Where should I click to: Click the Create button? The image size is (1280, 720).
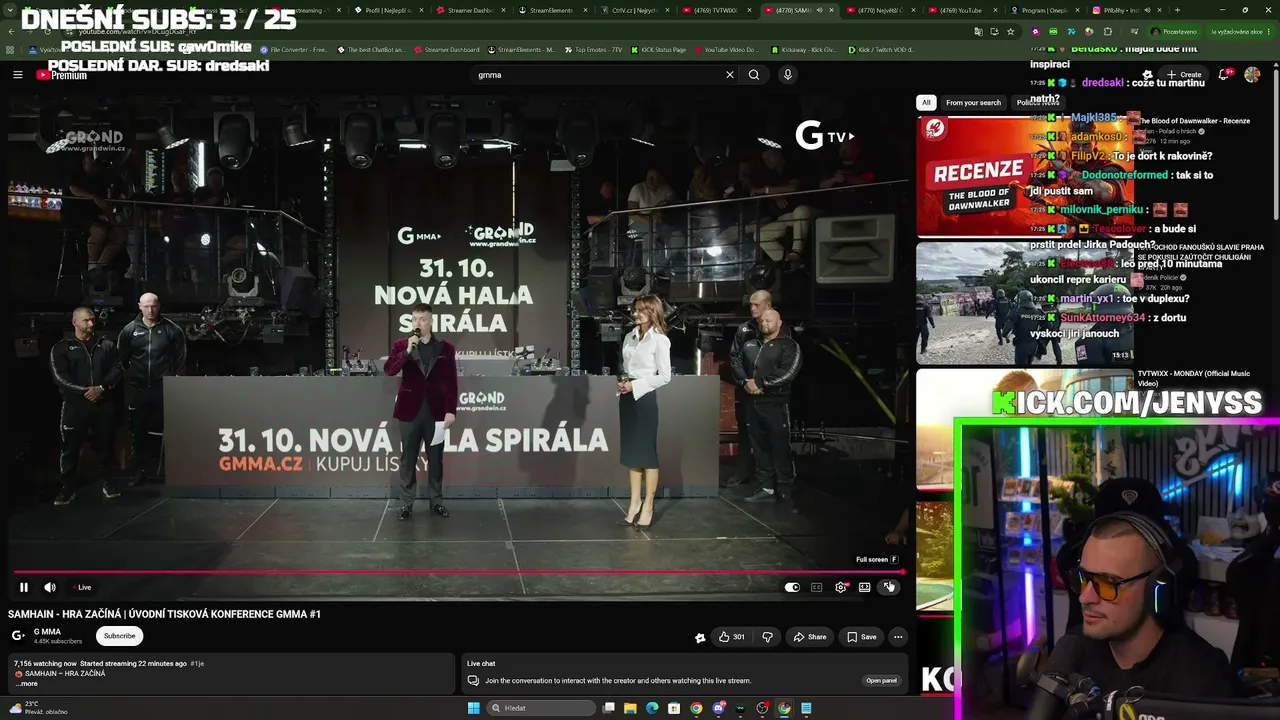(1184, 75)
